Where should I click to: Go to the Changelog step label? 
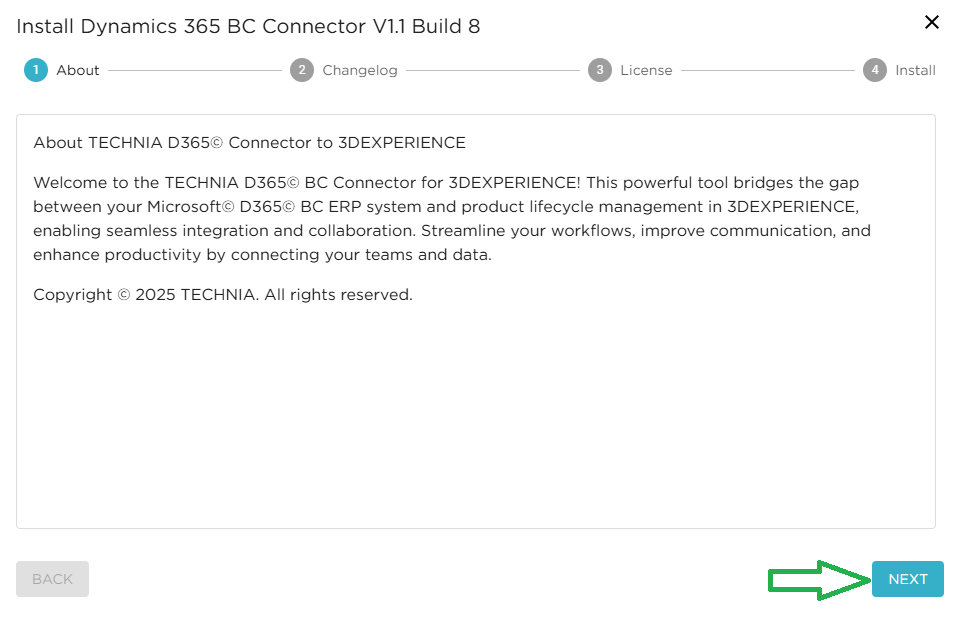click(x=360, y=70)
